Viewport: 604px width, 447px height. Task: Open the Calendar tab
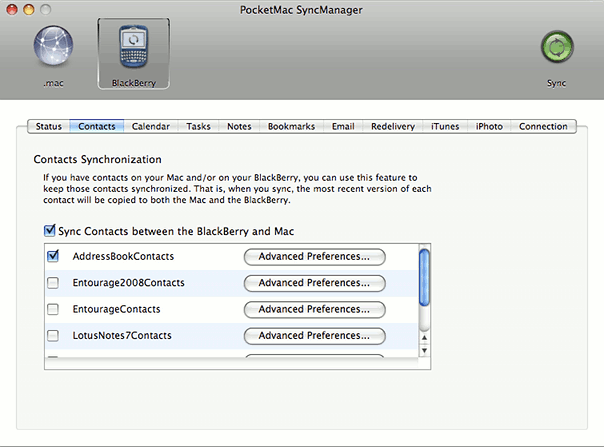151,126
